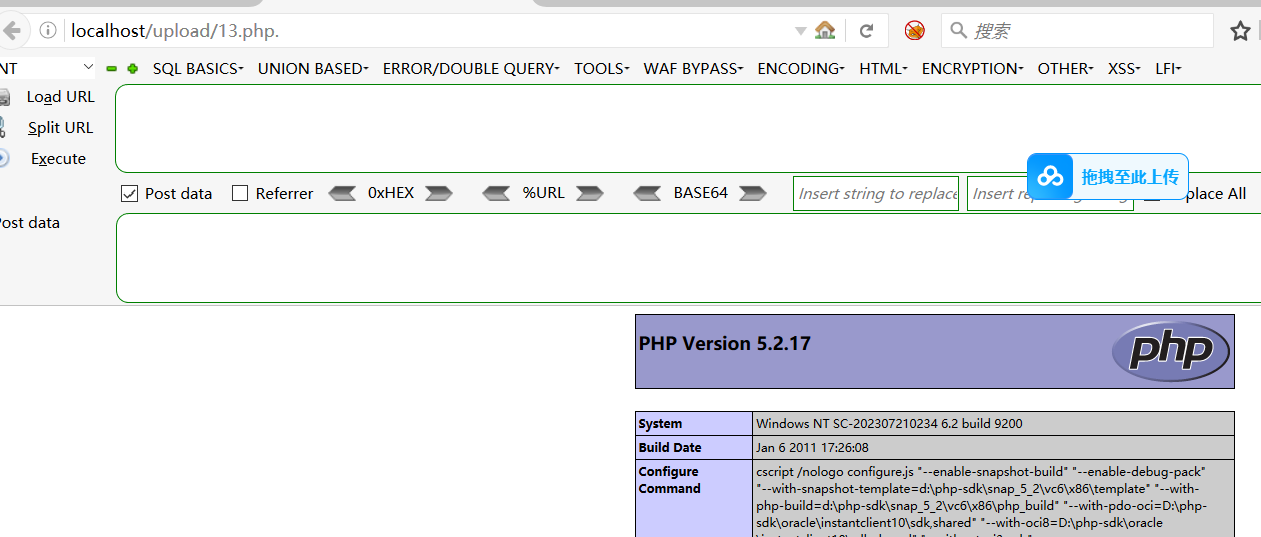Decode with left arrow beside BASE64
Image resolution: width=1261 pixels, height=537 pixels.
648,193
